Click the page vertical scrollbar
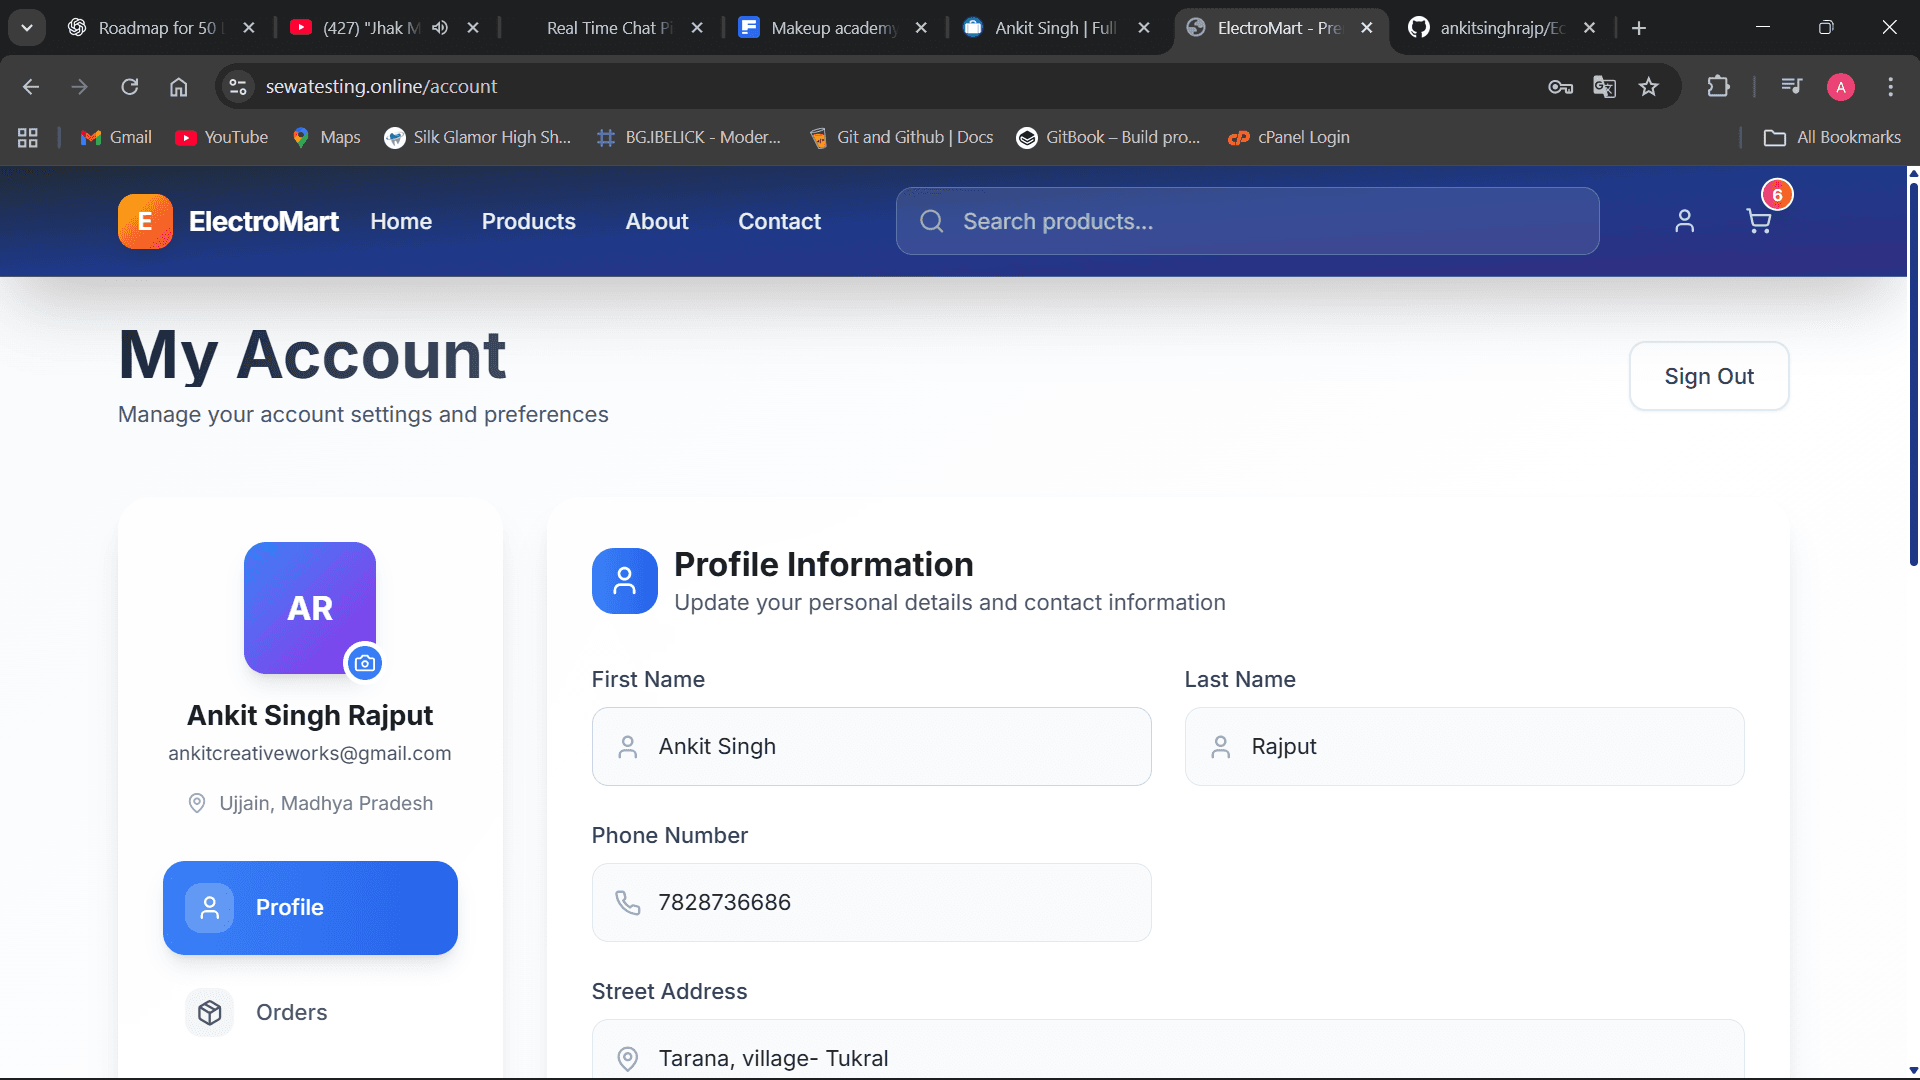This screenshot has height=1080, width=1920. point(1913,380)
